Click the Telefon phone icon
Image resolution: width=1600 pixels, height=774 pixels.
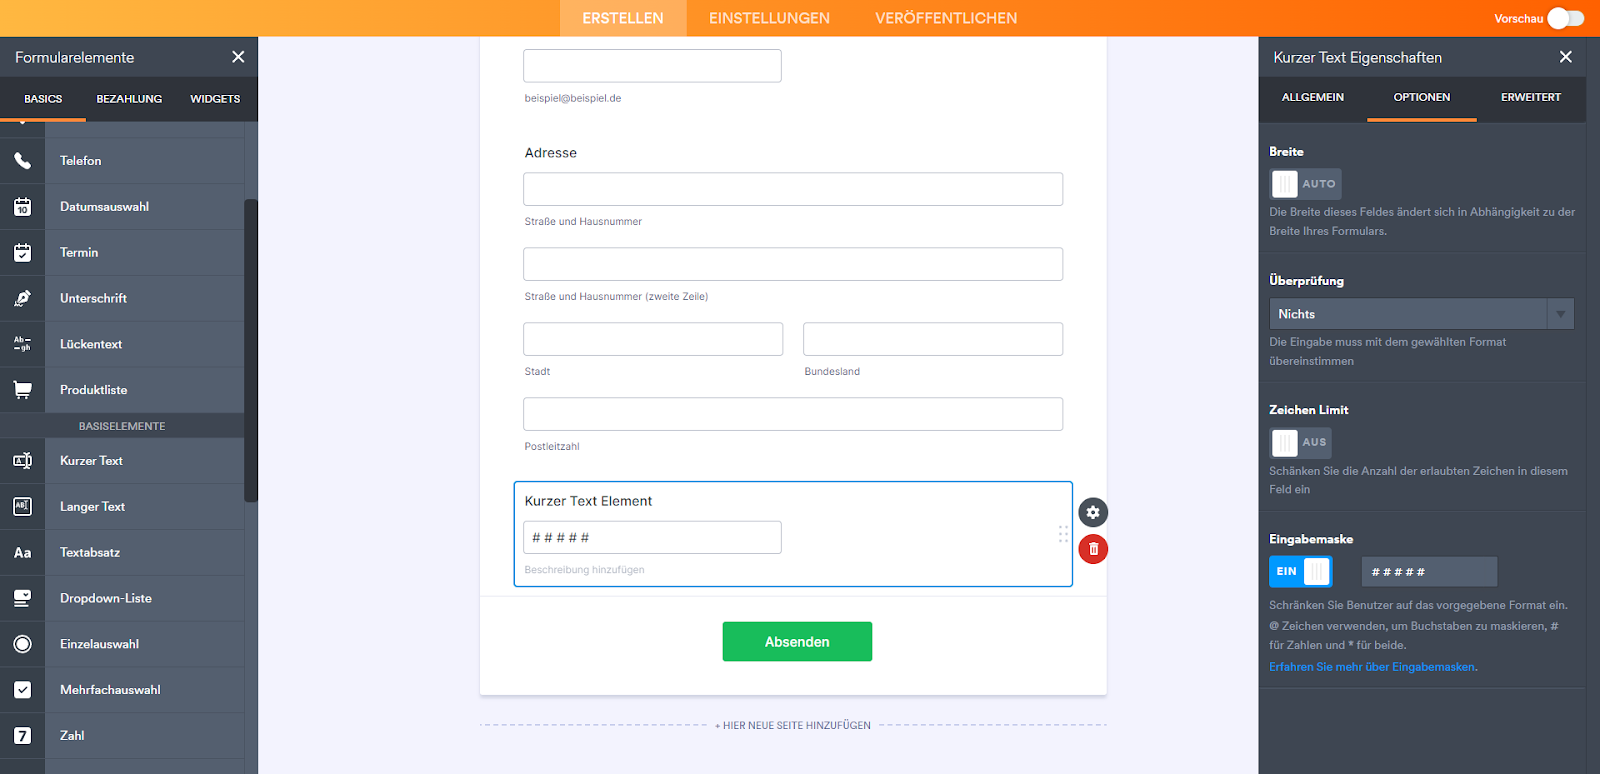(x=22, y=161)
